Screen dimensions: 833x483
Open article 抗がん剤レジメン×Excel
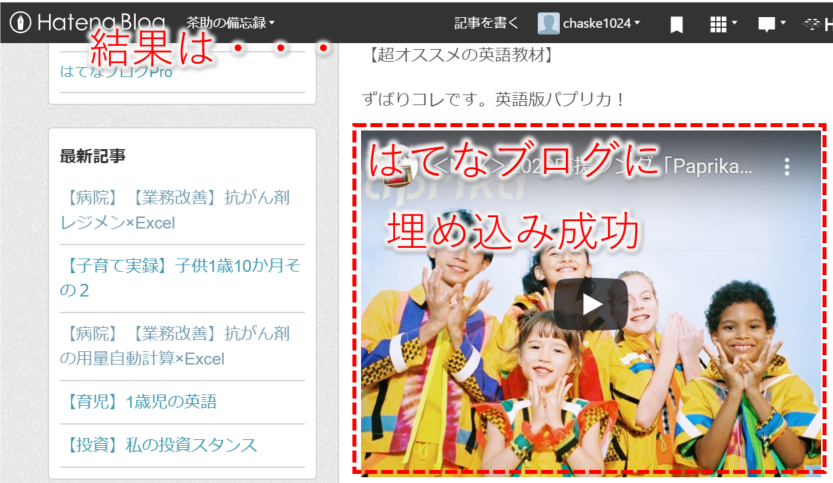(x=175, y=210)
